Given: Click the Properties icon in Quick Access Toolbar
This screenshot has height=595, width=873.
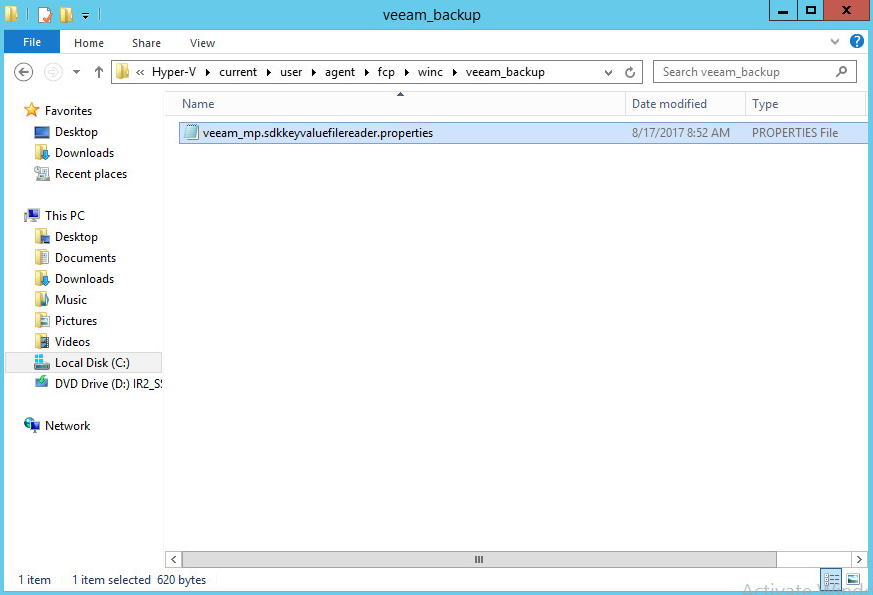Looking at the screenshot, I should pos(45,15).
